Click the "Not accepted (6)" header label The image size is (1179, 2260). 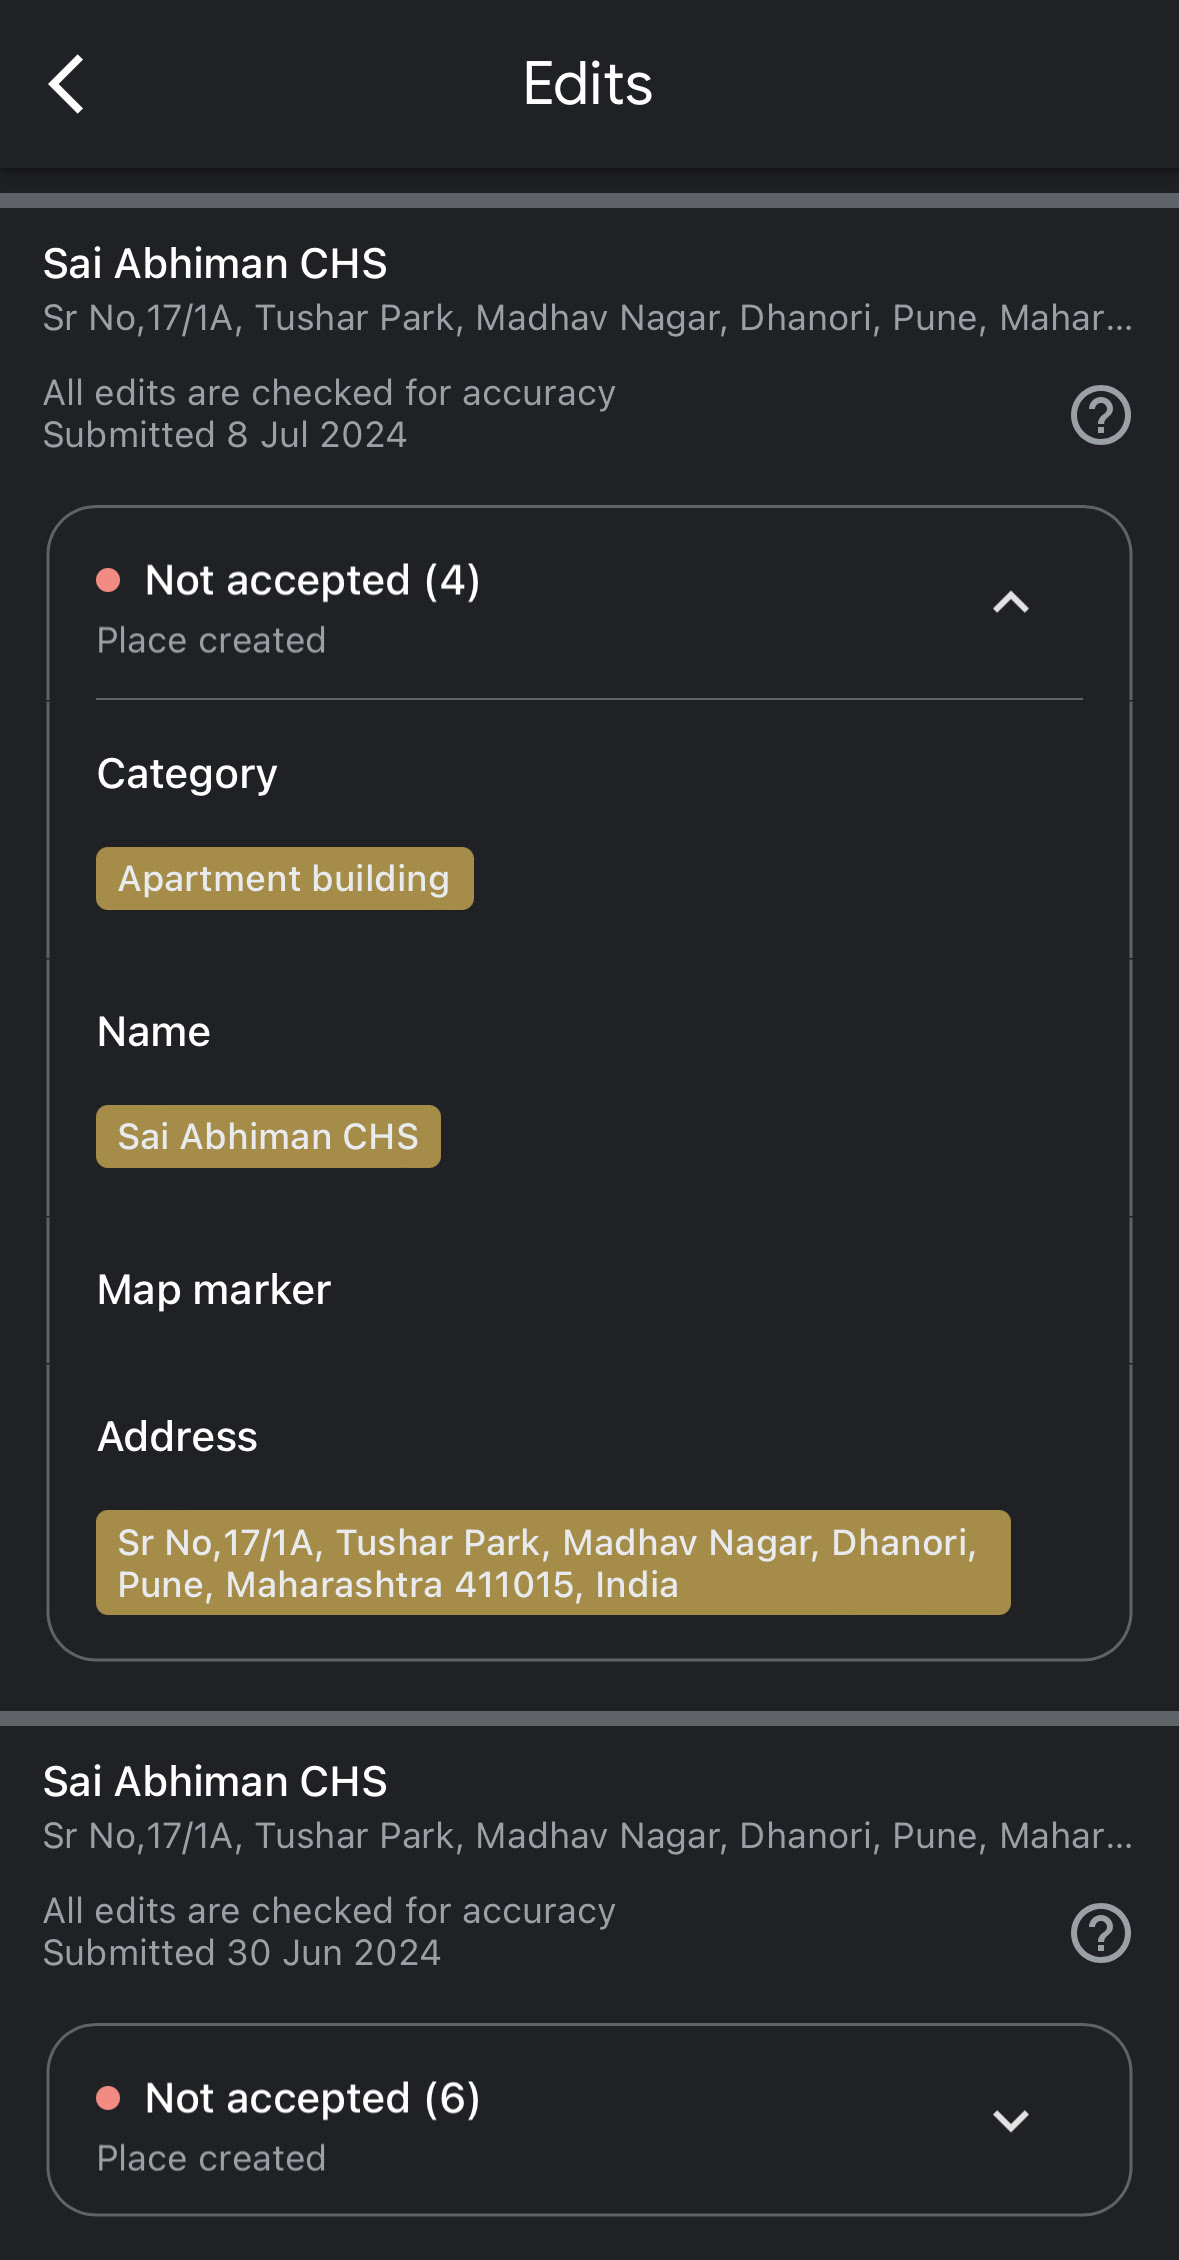(x=312, y=2098)
